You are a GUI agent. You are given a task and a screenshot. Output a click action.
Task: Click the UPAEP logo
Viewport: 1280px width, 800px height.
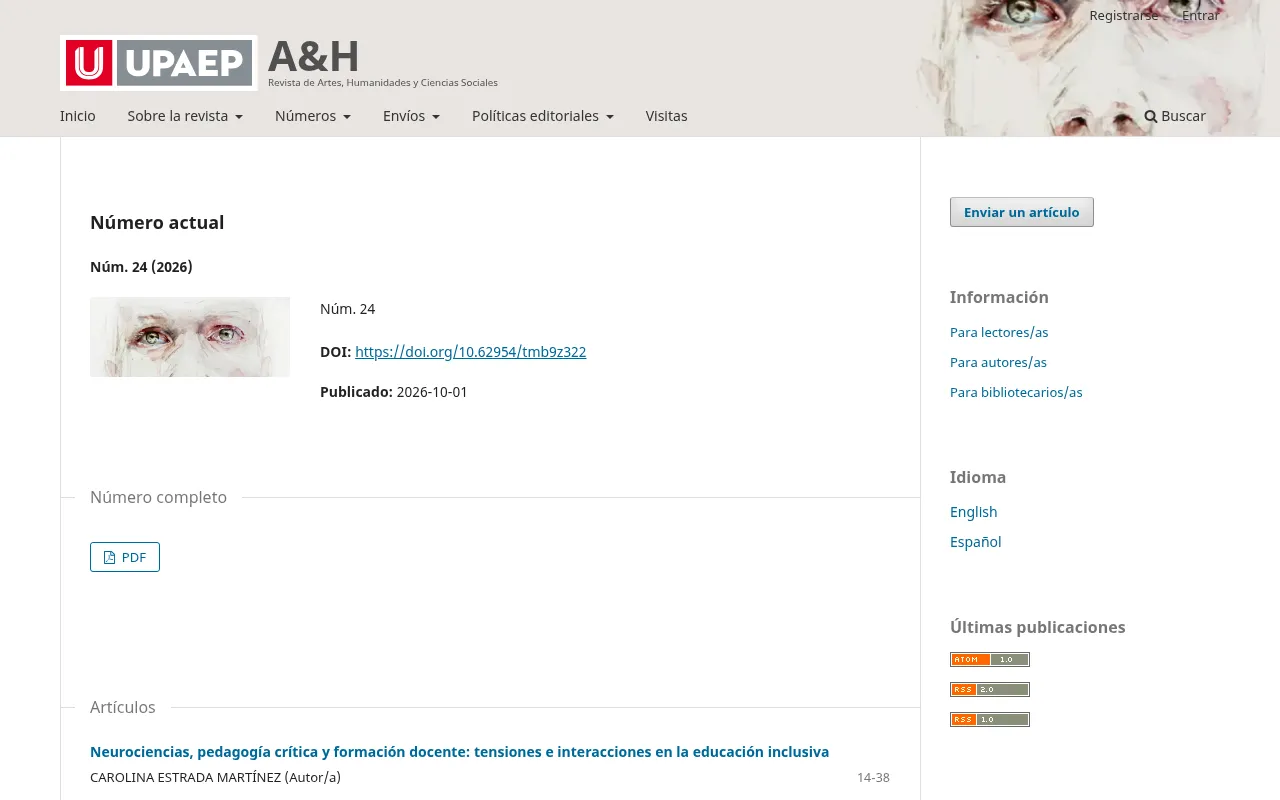158,63
